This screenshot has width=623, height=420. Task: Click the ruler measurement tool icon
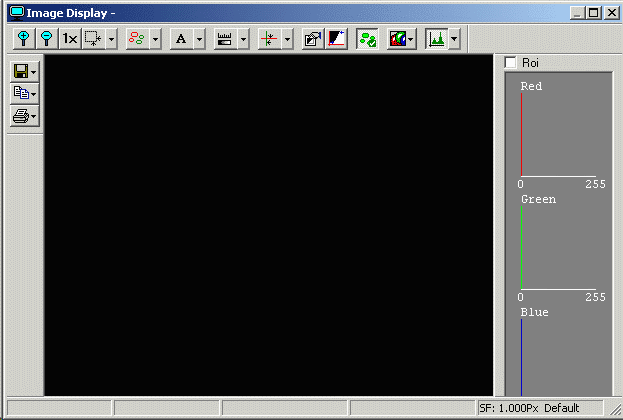224,39
